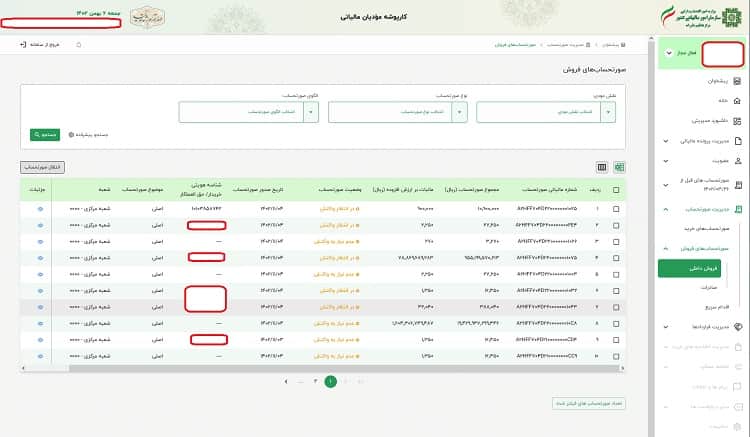Check the checkbox for row 1
The width and height of the screenshot is (750, 437).
pyautogui.click(x=616, y=209)
